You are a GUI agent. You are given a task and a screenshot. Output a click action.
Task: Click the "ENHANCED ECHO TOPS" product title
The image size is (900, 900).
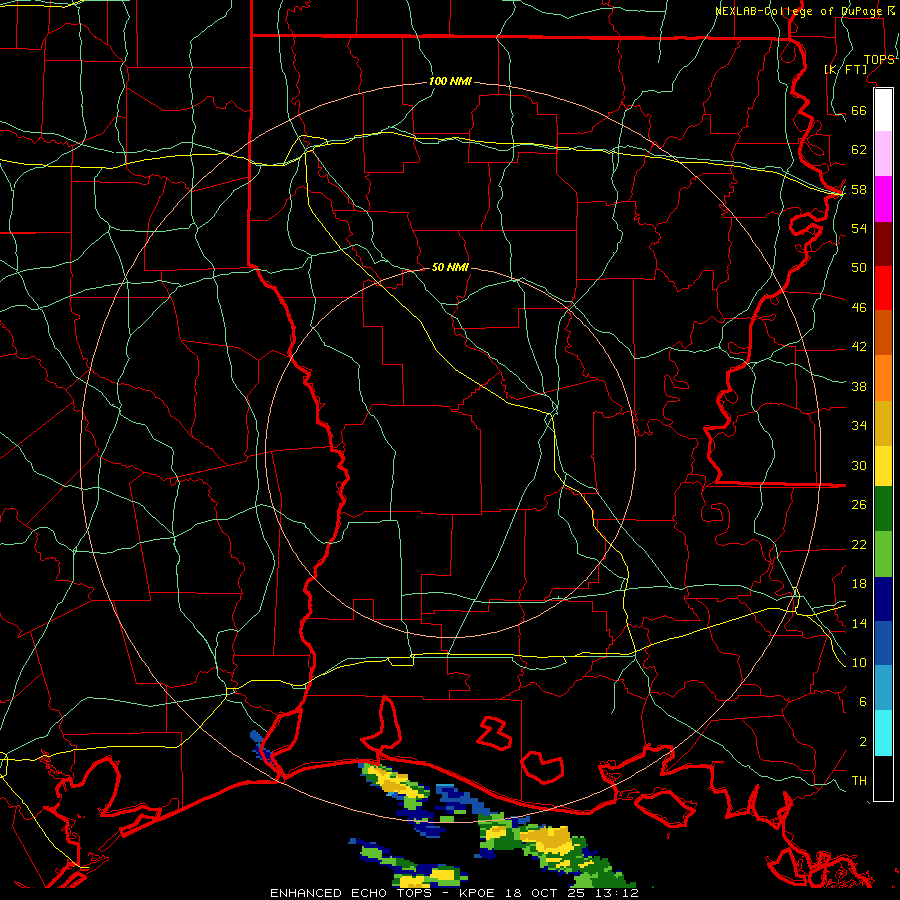[x=351, y=893]
